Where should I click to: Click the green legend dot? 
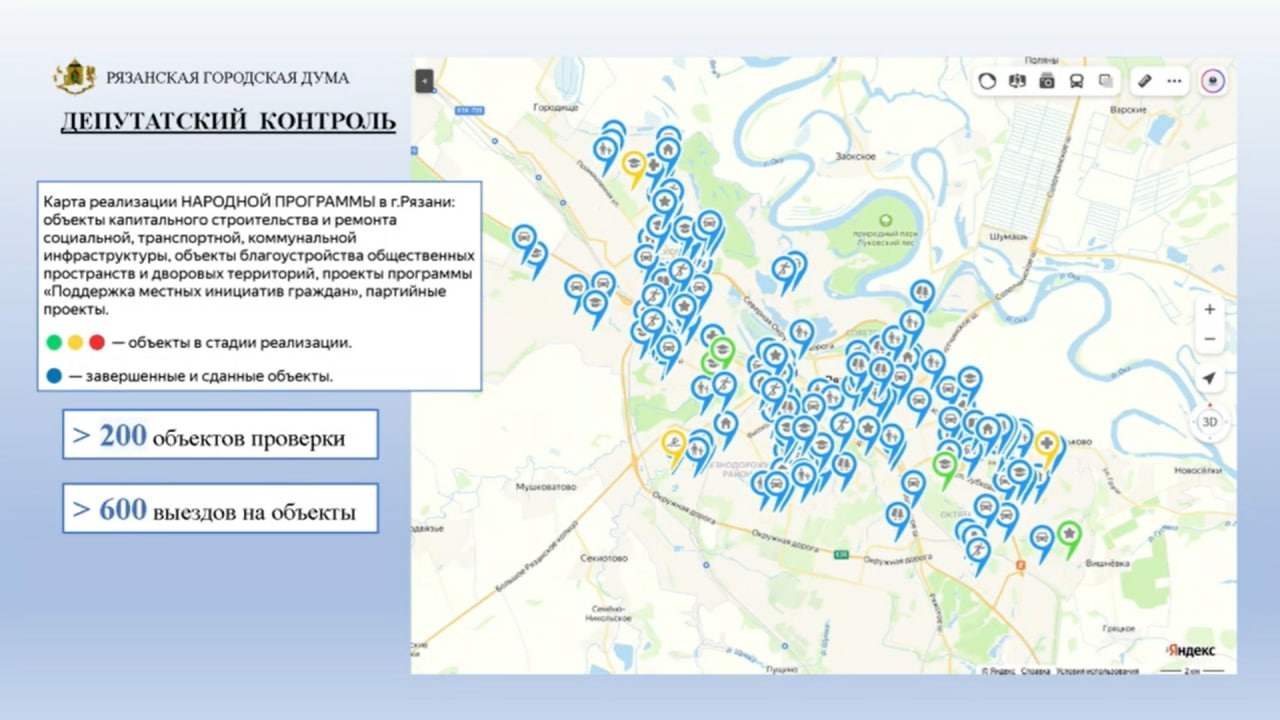point(55,342)
